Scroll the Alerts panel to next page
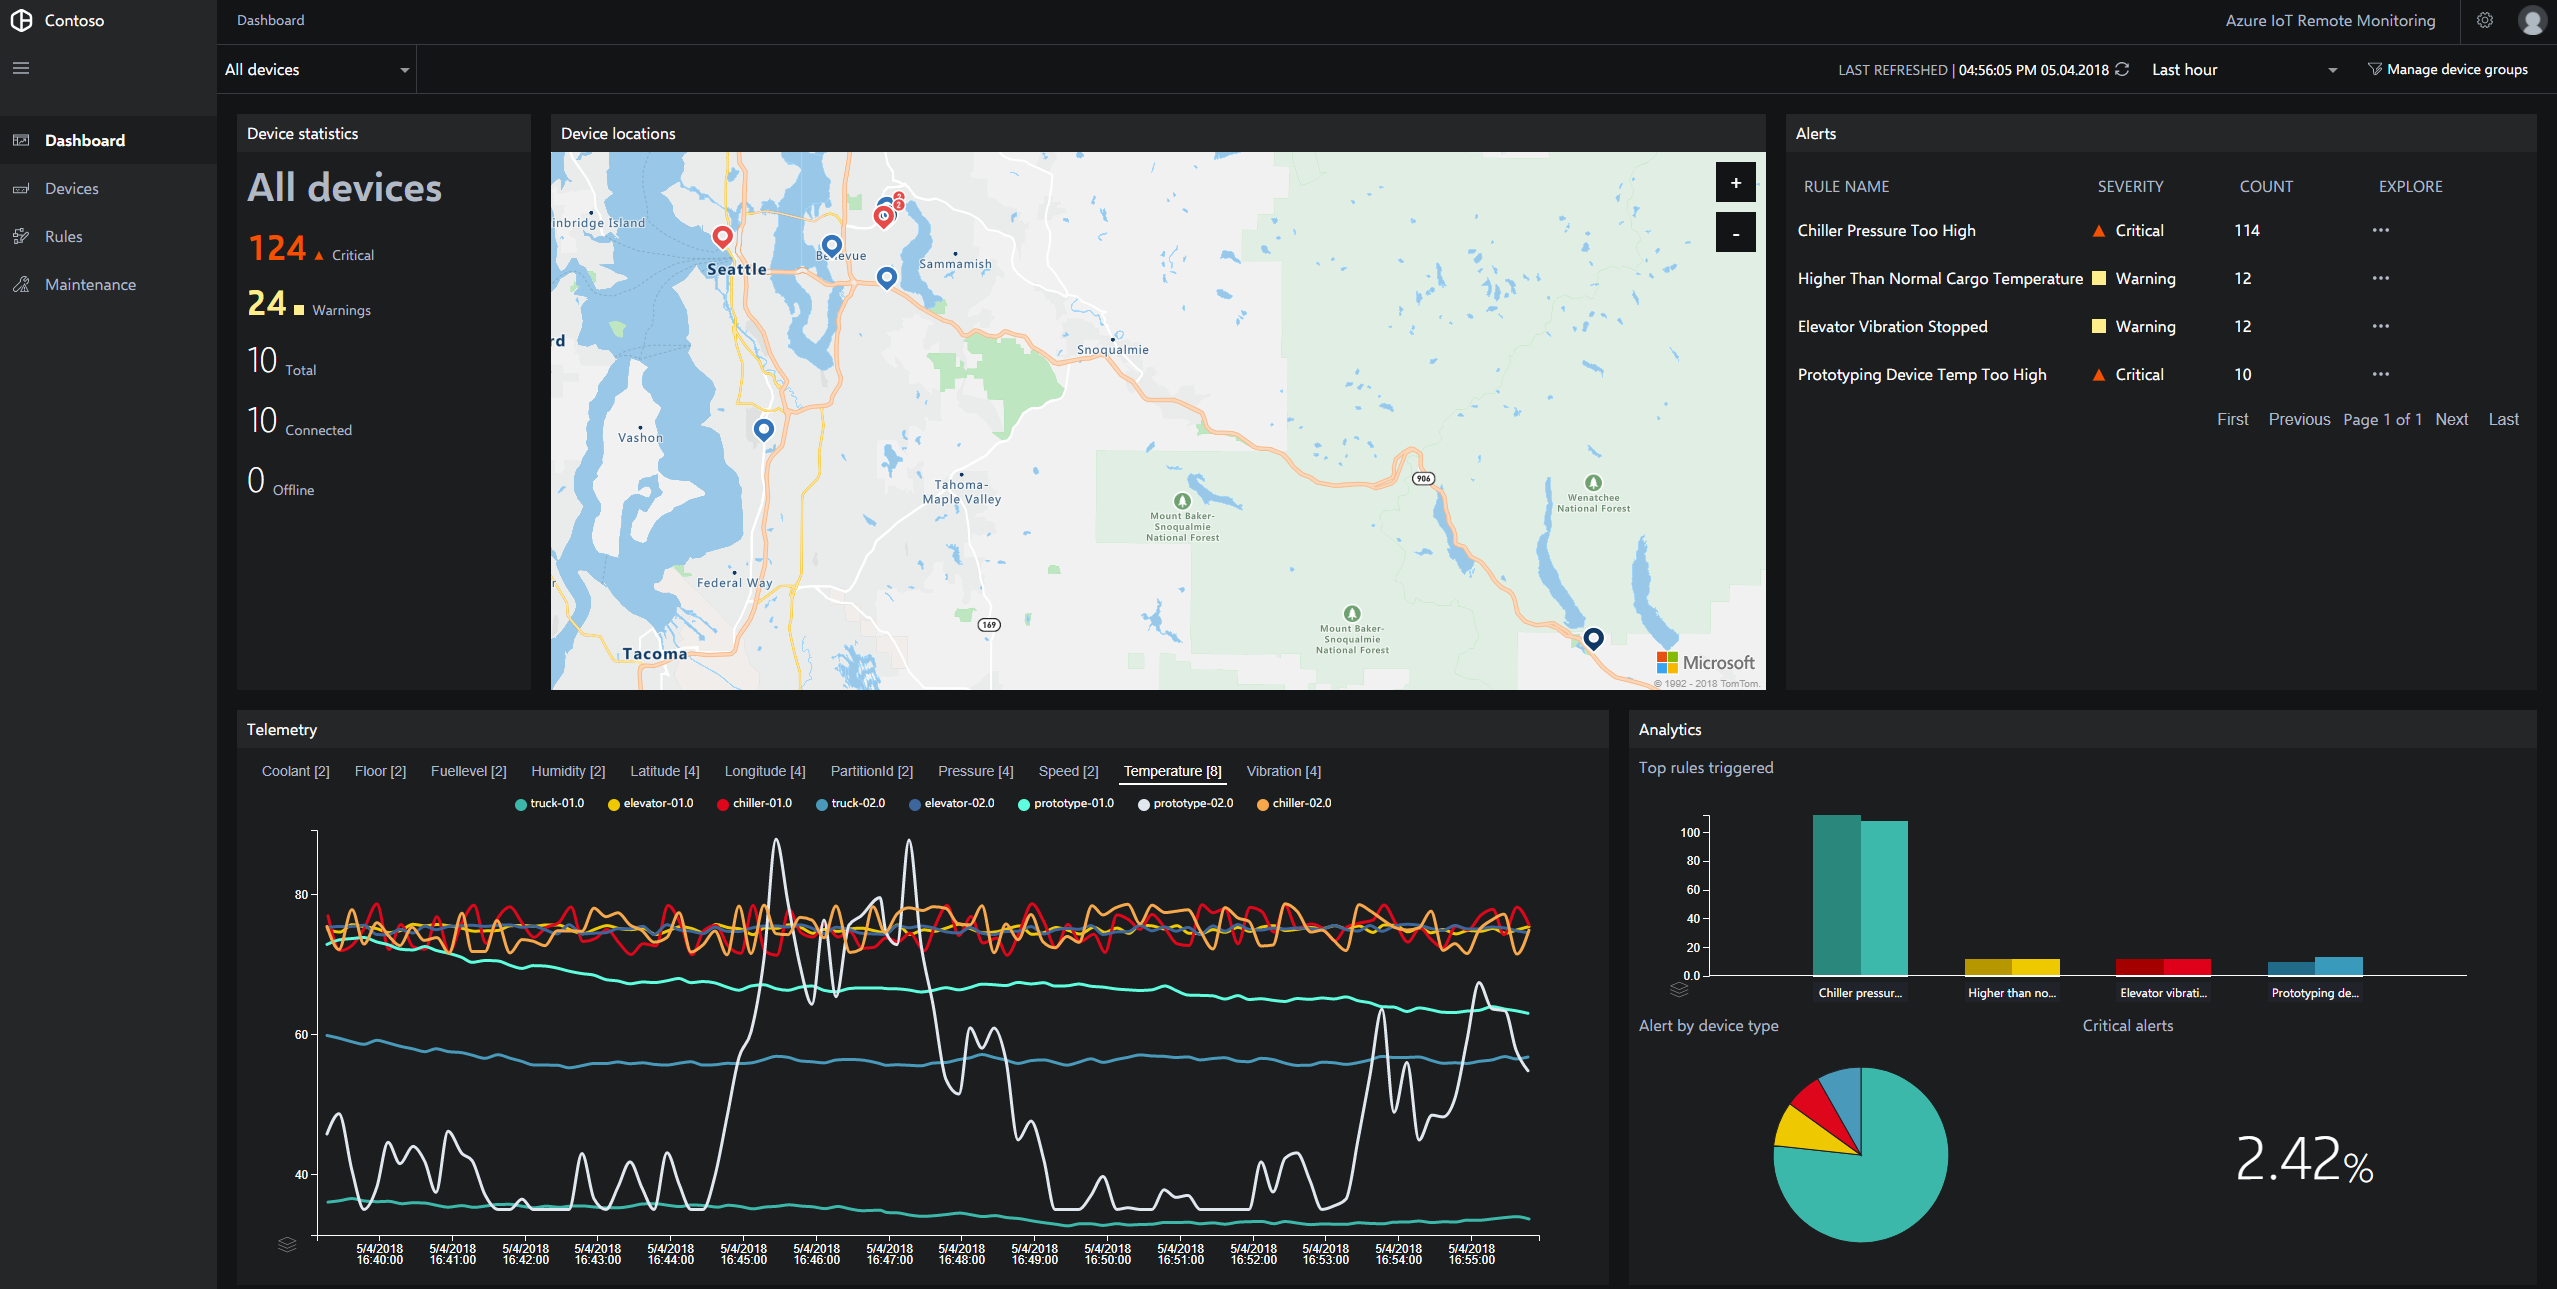Viewport: 2557px width, 1289px height. coord(2452,419)
